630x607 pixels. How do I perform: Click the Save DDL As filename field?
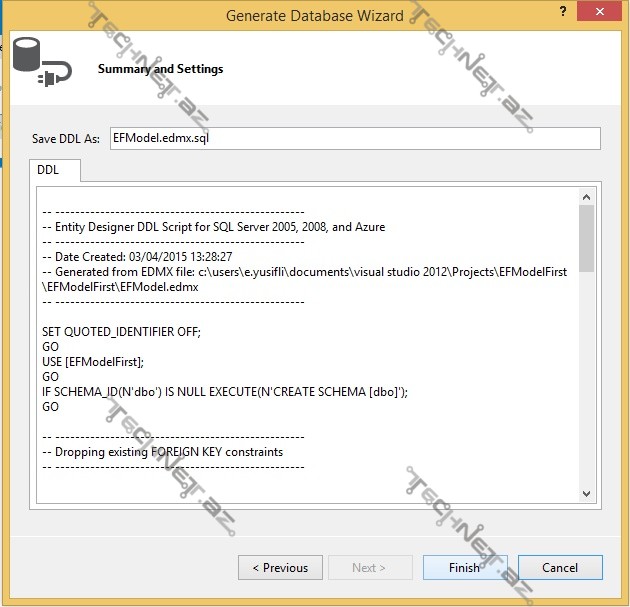coord(354,139)
